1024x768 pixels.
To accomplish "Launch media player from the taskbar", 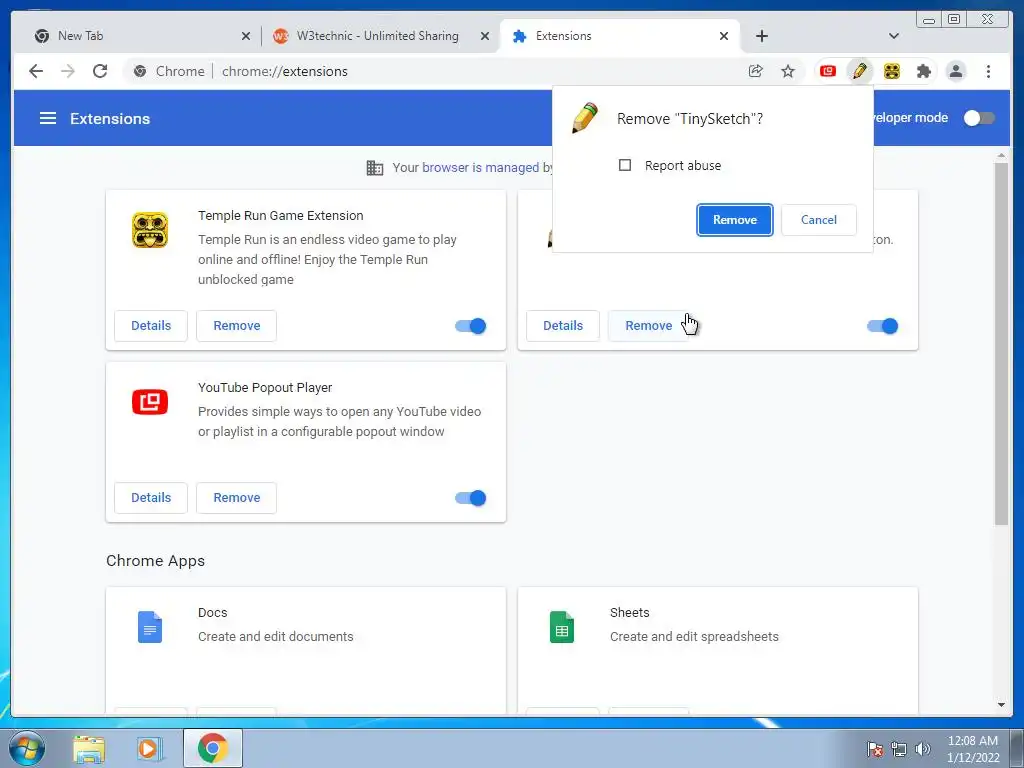I will pyautogui.click(x=149, y=748).
